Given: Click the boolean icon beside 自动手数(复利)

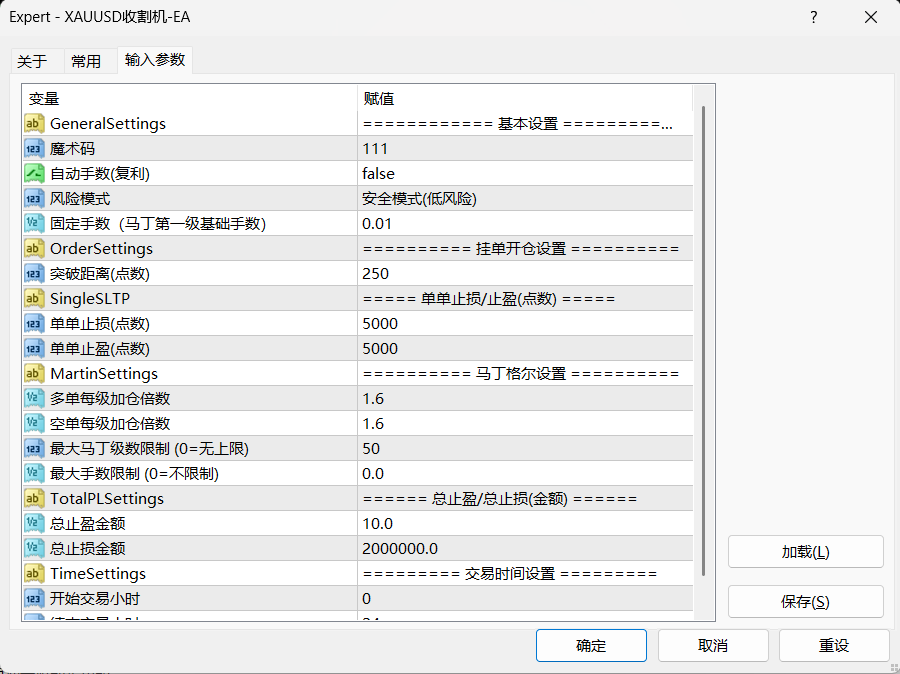Looking at the screenshot, I should pyautogui.click(x=34, y=173).
